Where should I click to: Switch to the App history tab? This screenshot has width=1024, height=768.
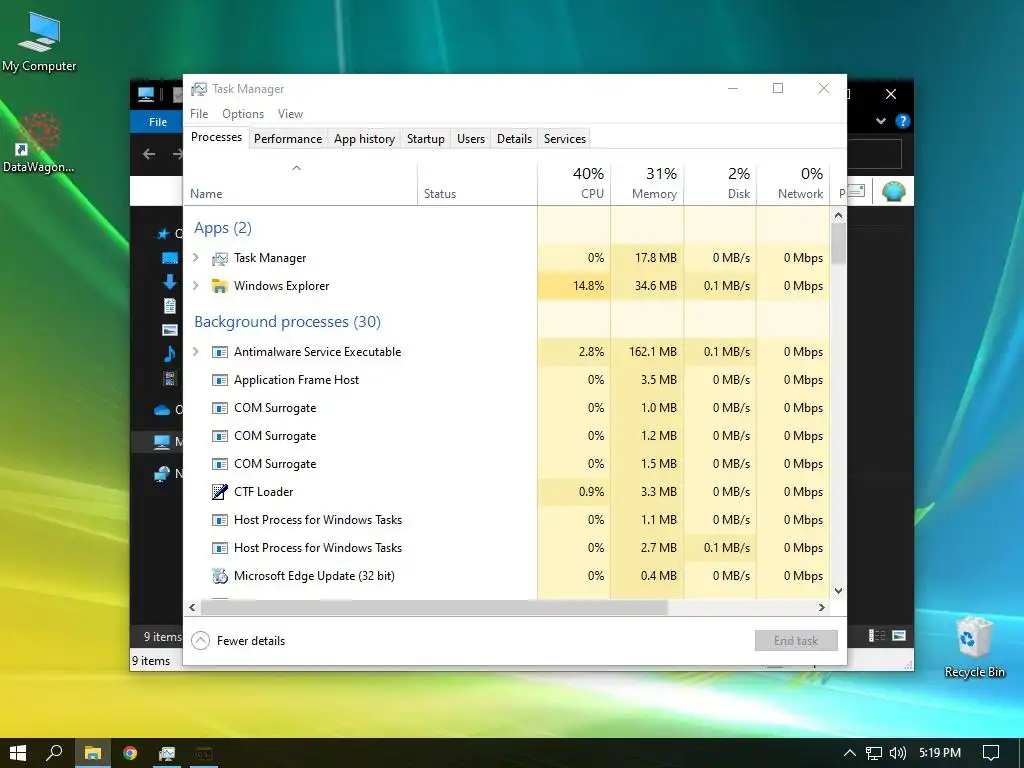point(364,138)
